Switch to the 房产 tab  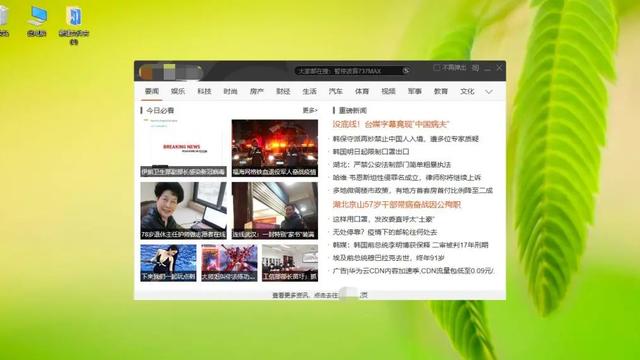pyautogui.click(x=257, y=91)
